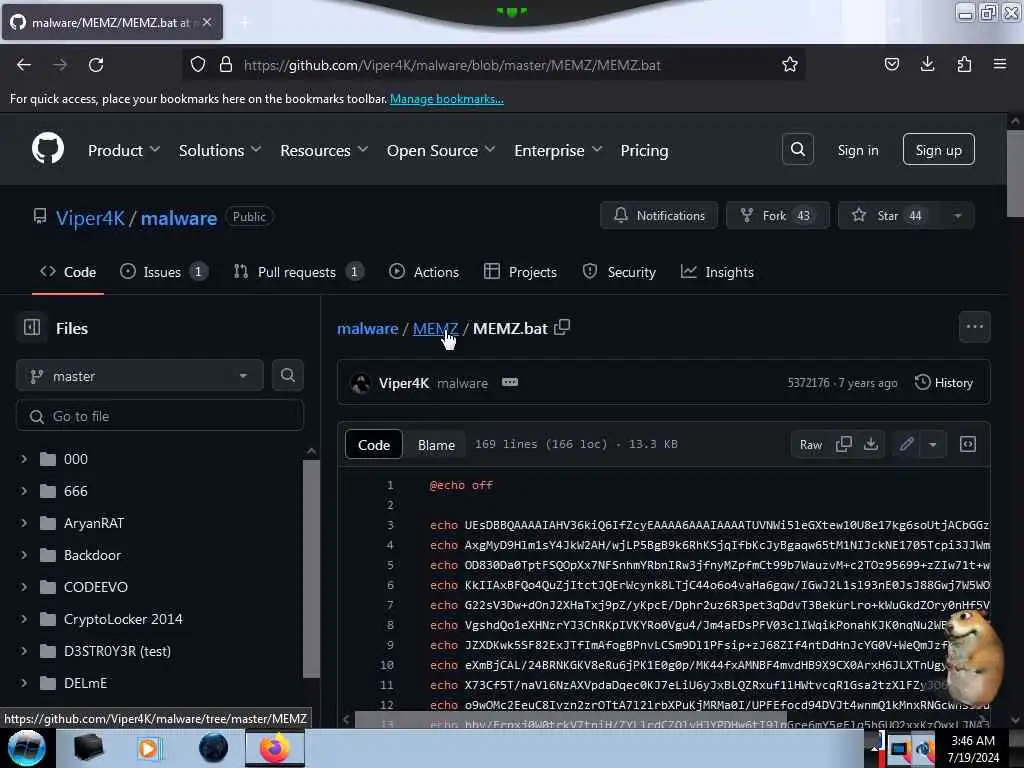The width and height of the screenshot is (1024, 768).
Task: Open the Viper4K owner link
Action: pos(90,217)
